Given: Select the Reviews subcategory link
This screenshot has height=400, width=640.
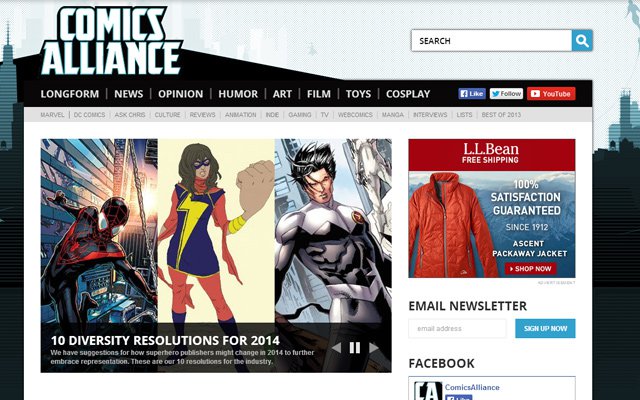Looking at the screenshot, I should (202, 115).
